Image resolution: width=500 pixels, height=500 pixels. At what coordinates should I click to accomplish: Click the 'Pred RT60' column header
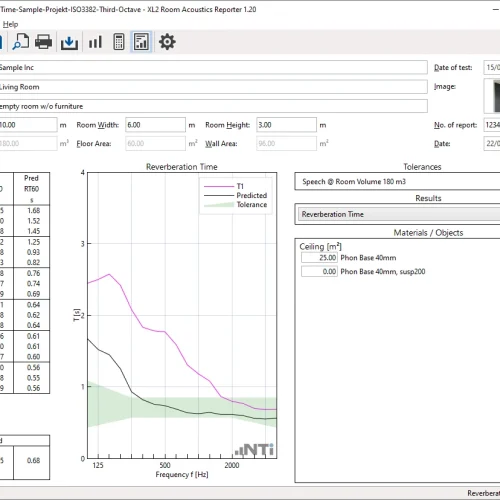pyautogui.click(x=31, y=189)
